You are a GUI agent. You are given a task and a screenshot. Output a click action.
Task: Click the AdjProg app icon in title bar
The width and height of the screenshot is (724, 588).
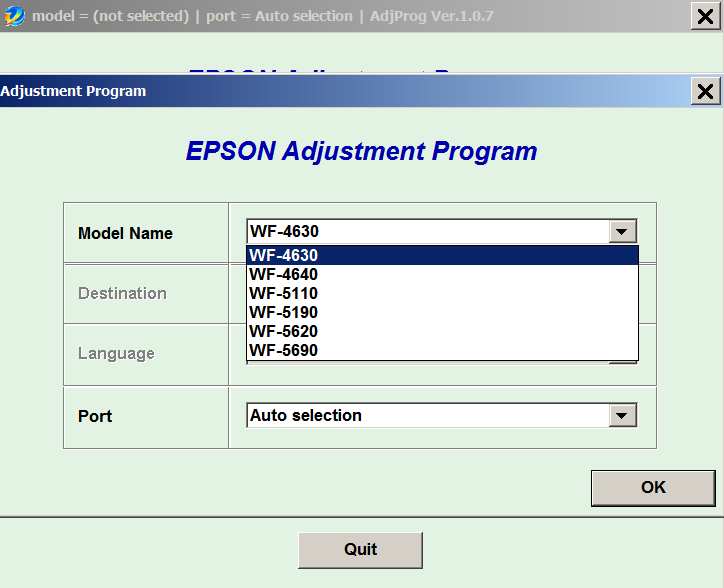coord(14,16)
